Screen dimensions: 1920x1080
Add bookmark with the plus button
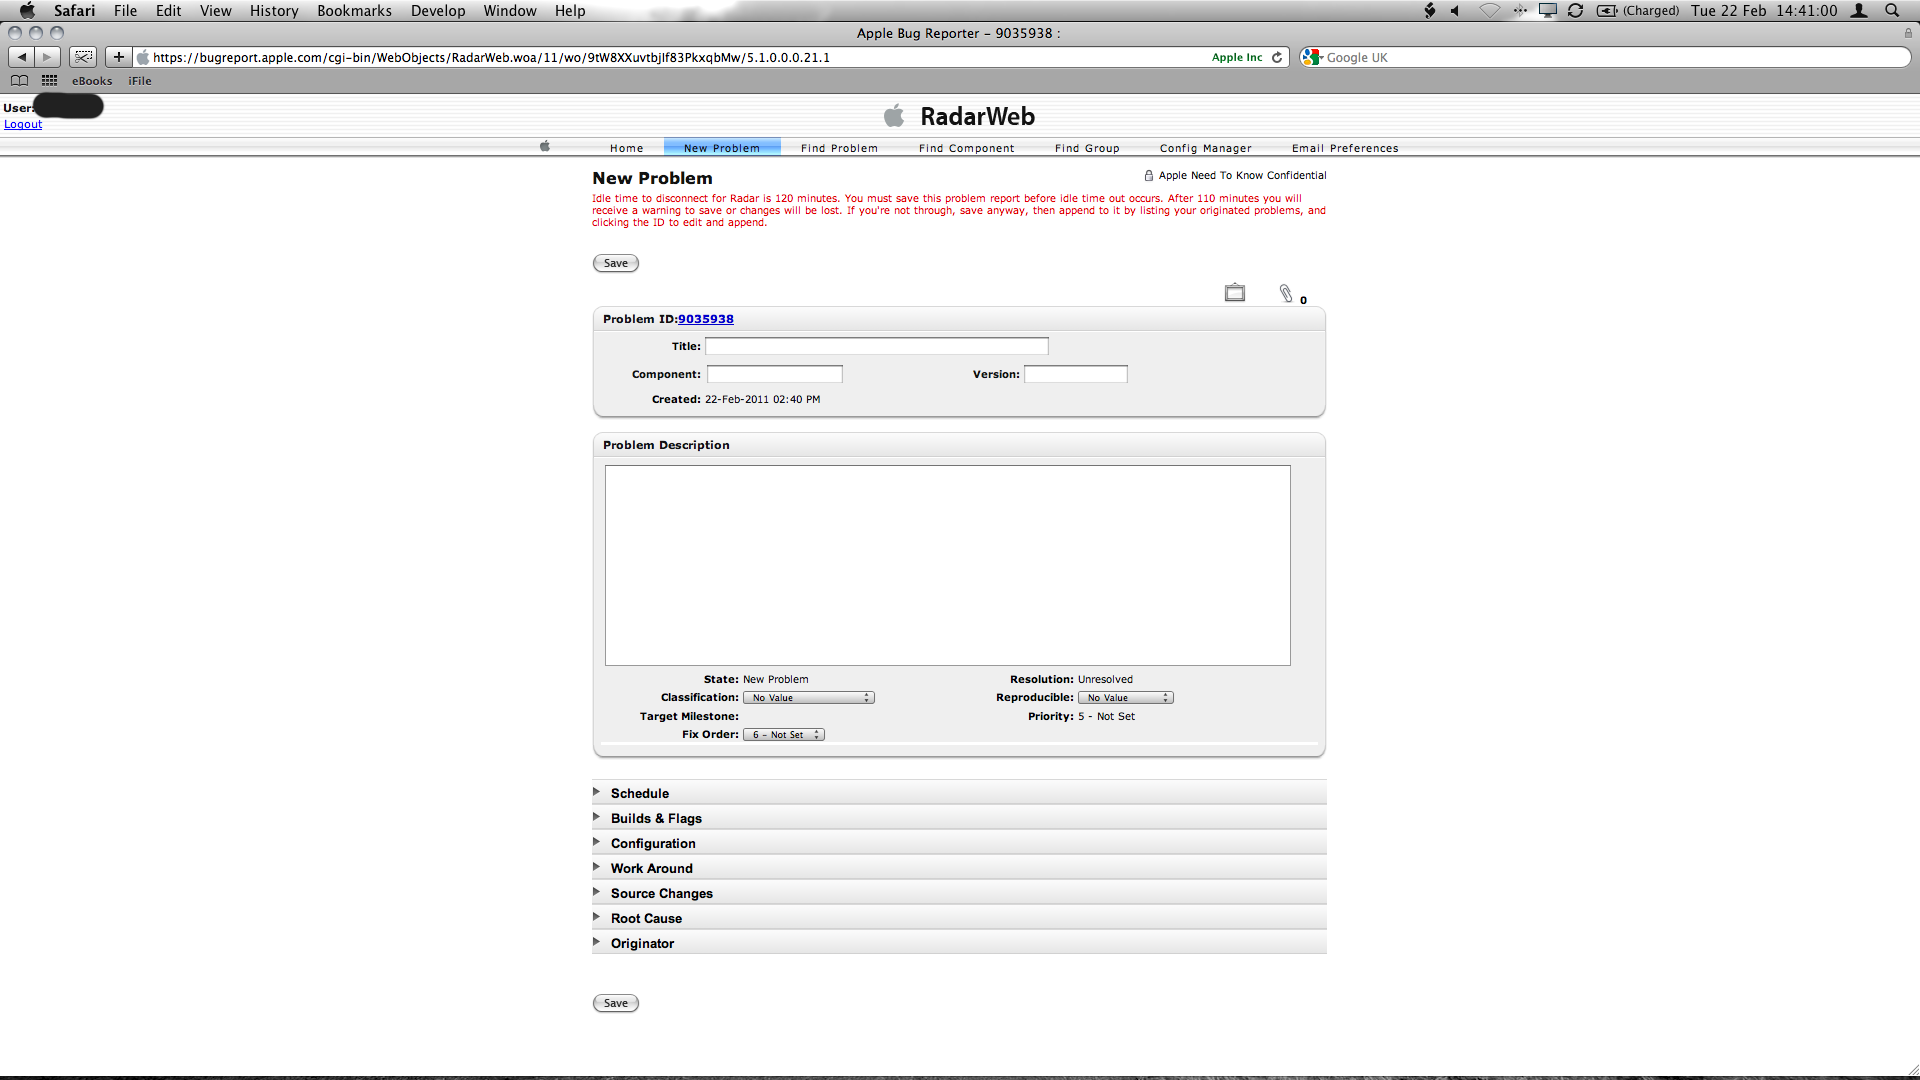click(119, 57)
